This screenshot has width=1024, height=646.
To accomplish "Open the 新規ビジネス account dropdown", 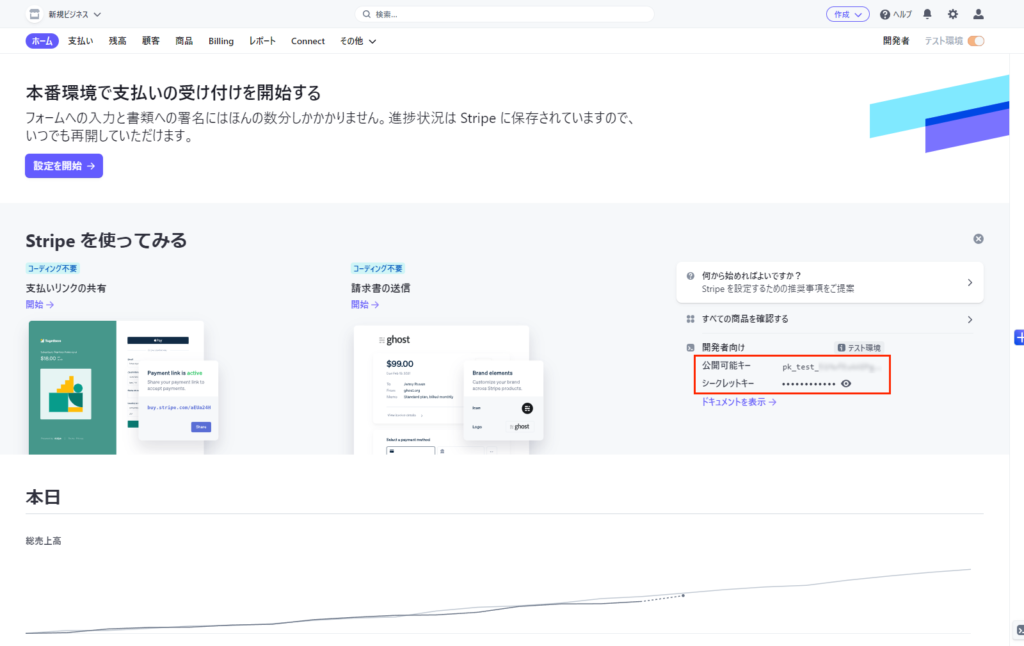I will [75, 14].
